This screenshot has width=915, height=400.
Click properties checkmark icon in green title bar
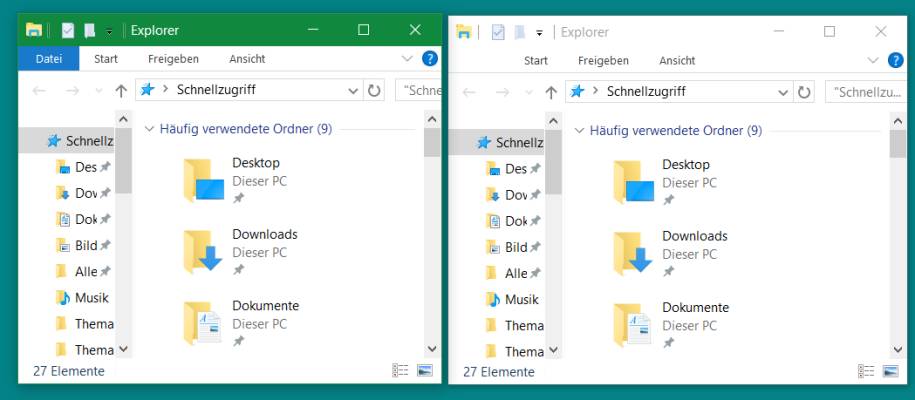(68, 30)
